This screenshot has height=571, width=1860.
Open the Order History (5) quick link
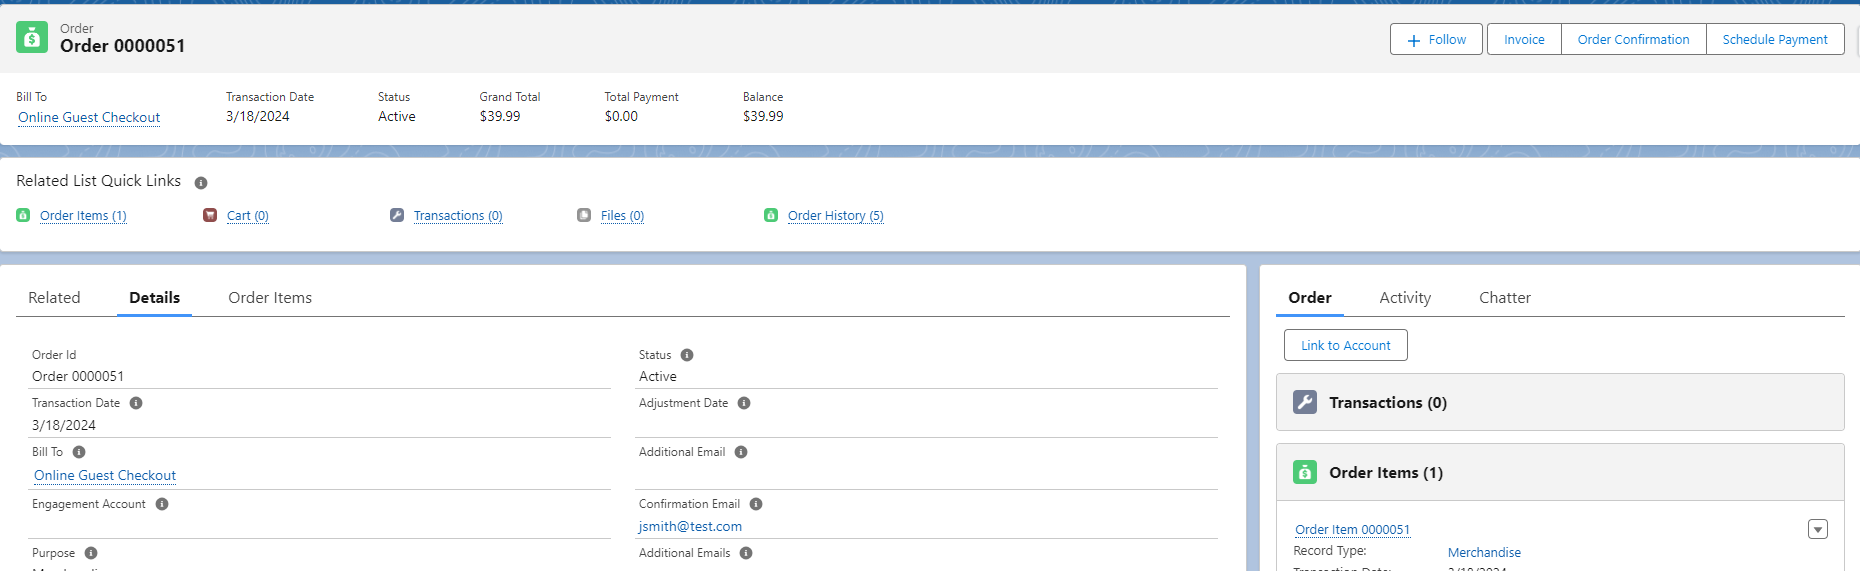(x=835, y=216)
